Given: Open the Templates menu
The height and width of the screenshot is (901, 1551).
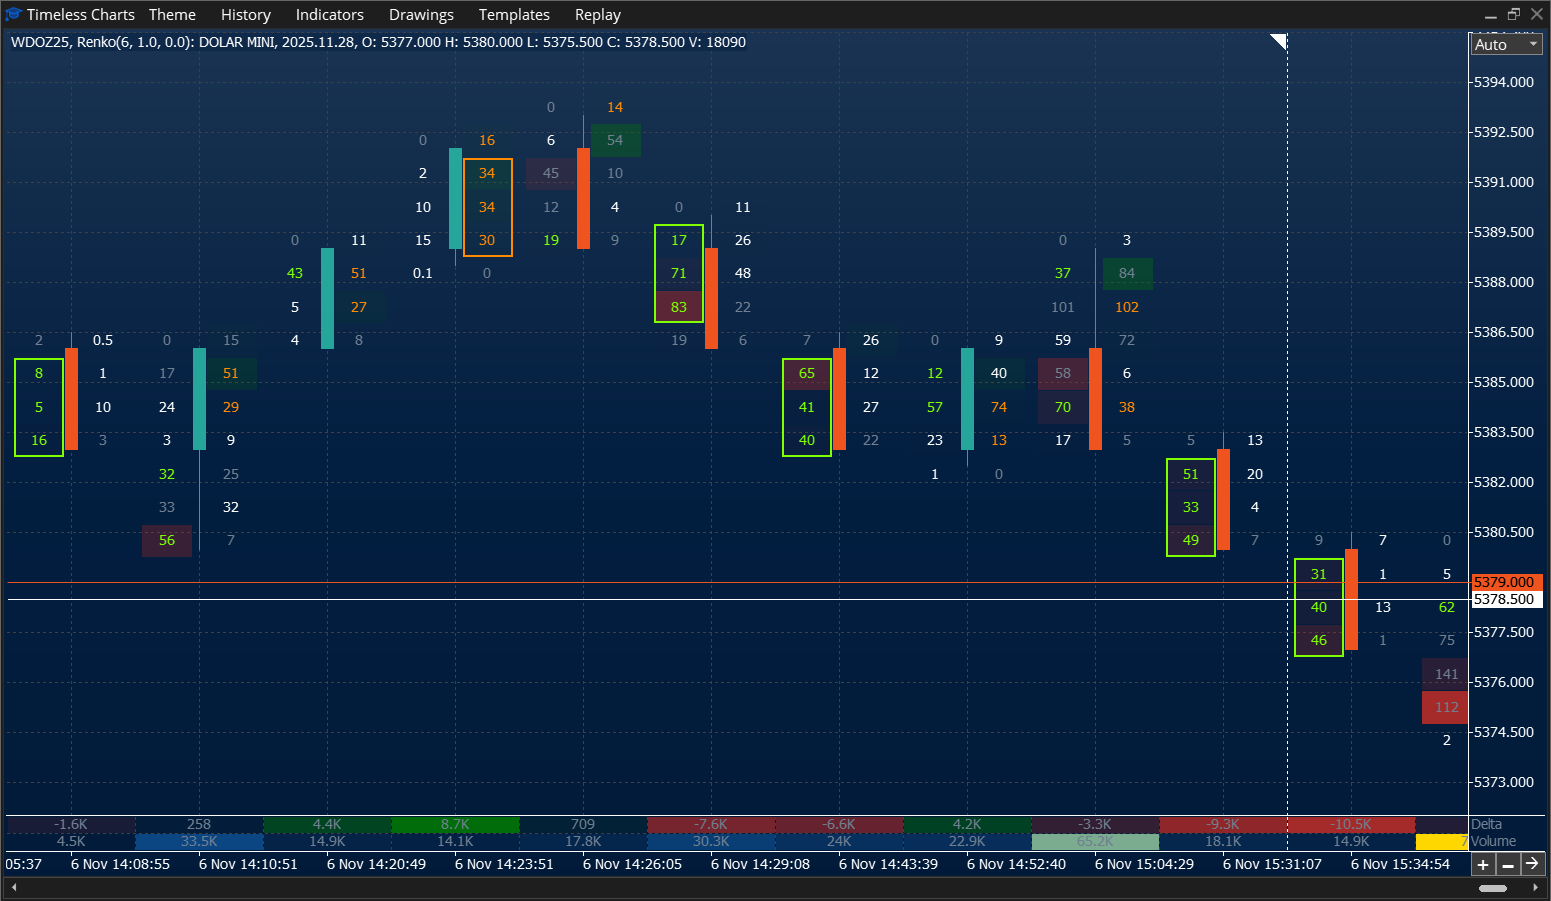Looking at the screenshot, I should [514, 14].
